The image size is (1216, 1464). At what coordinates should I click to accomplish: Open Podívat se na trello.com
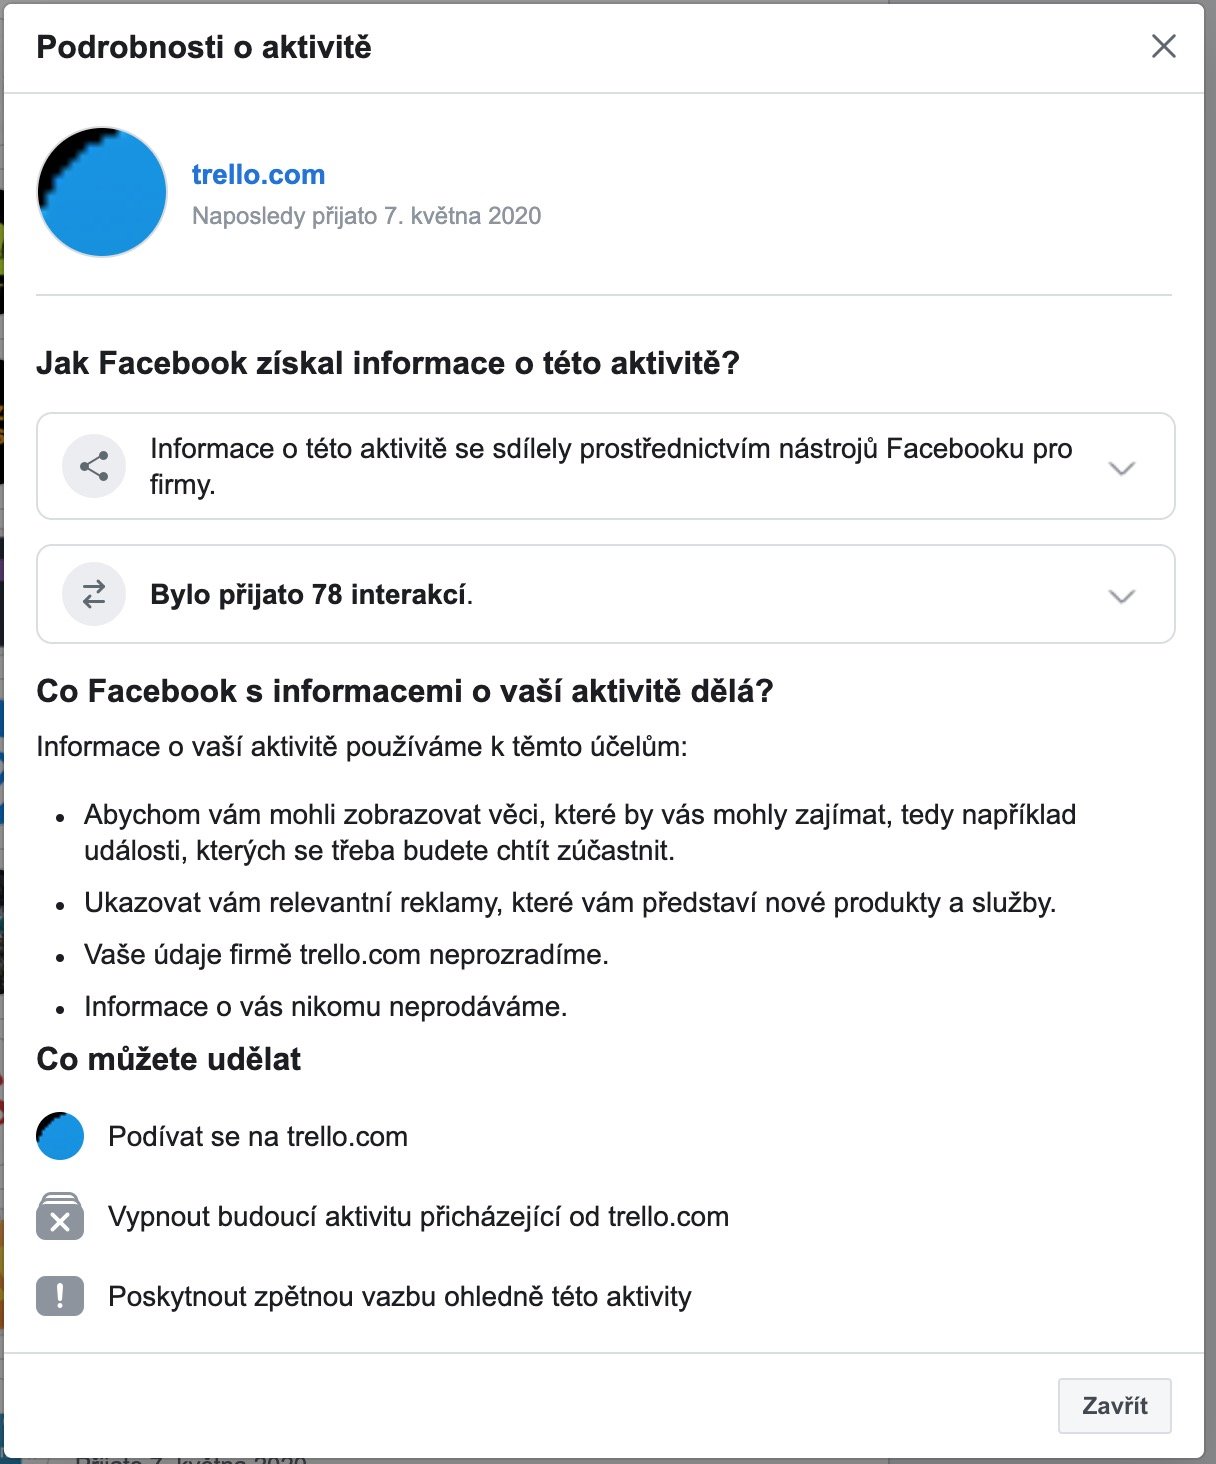pyautogui.click(x=258, y=1137)
